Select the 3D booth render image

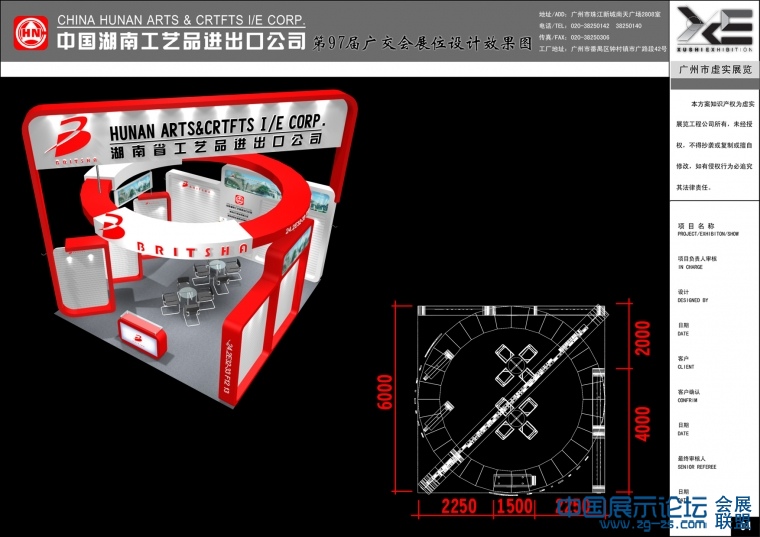pyautogui.click(x=190, y=248)
